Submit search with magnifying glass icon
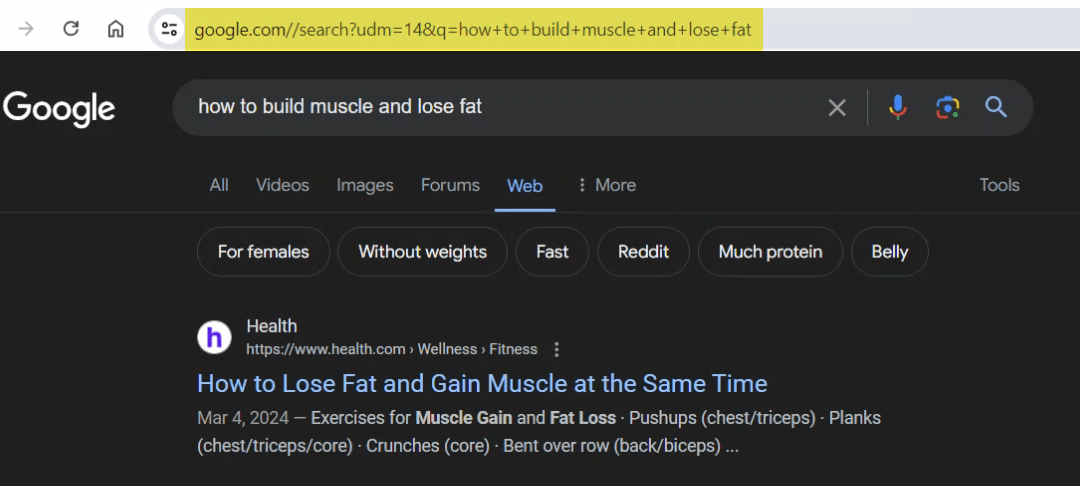This screenshot has width=1080, height=486. (996, 107)
